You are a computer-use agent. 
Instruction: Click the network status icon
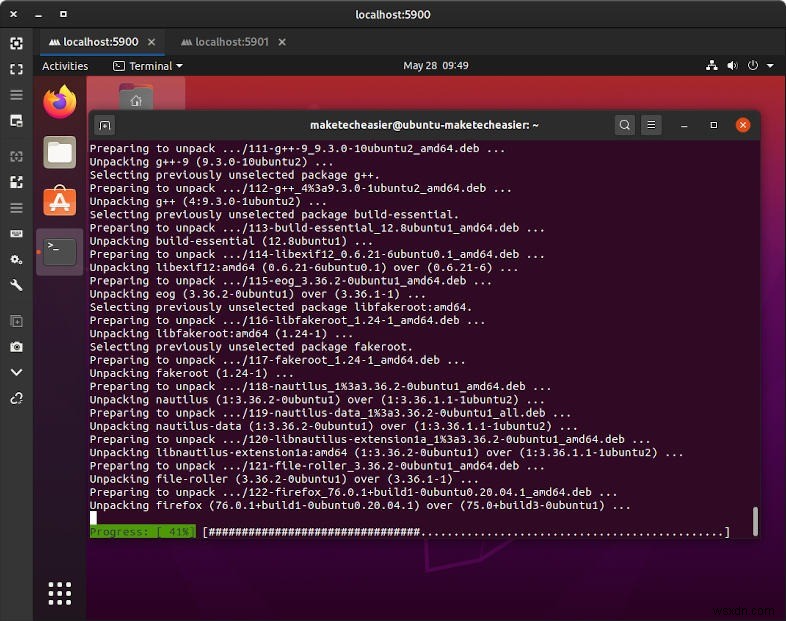[x=711, y=65]
